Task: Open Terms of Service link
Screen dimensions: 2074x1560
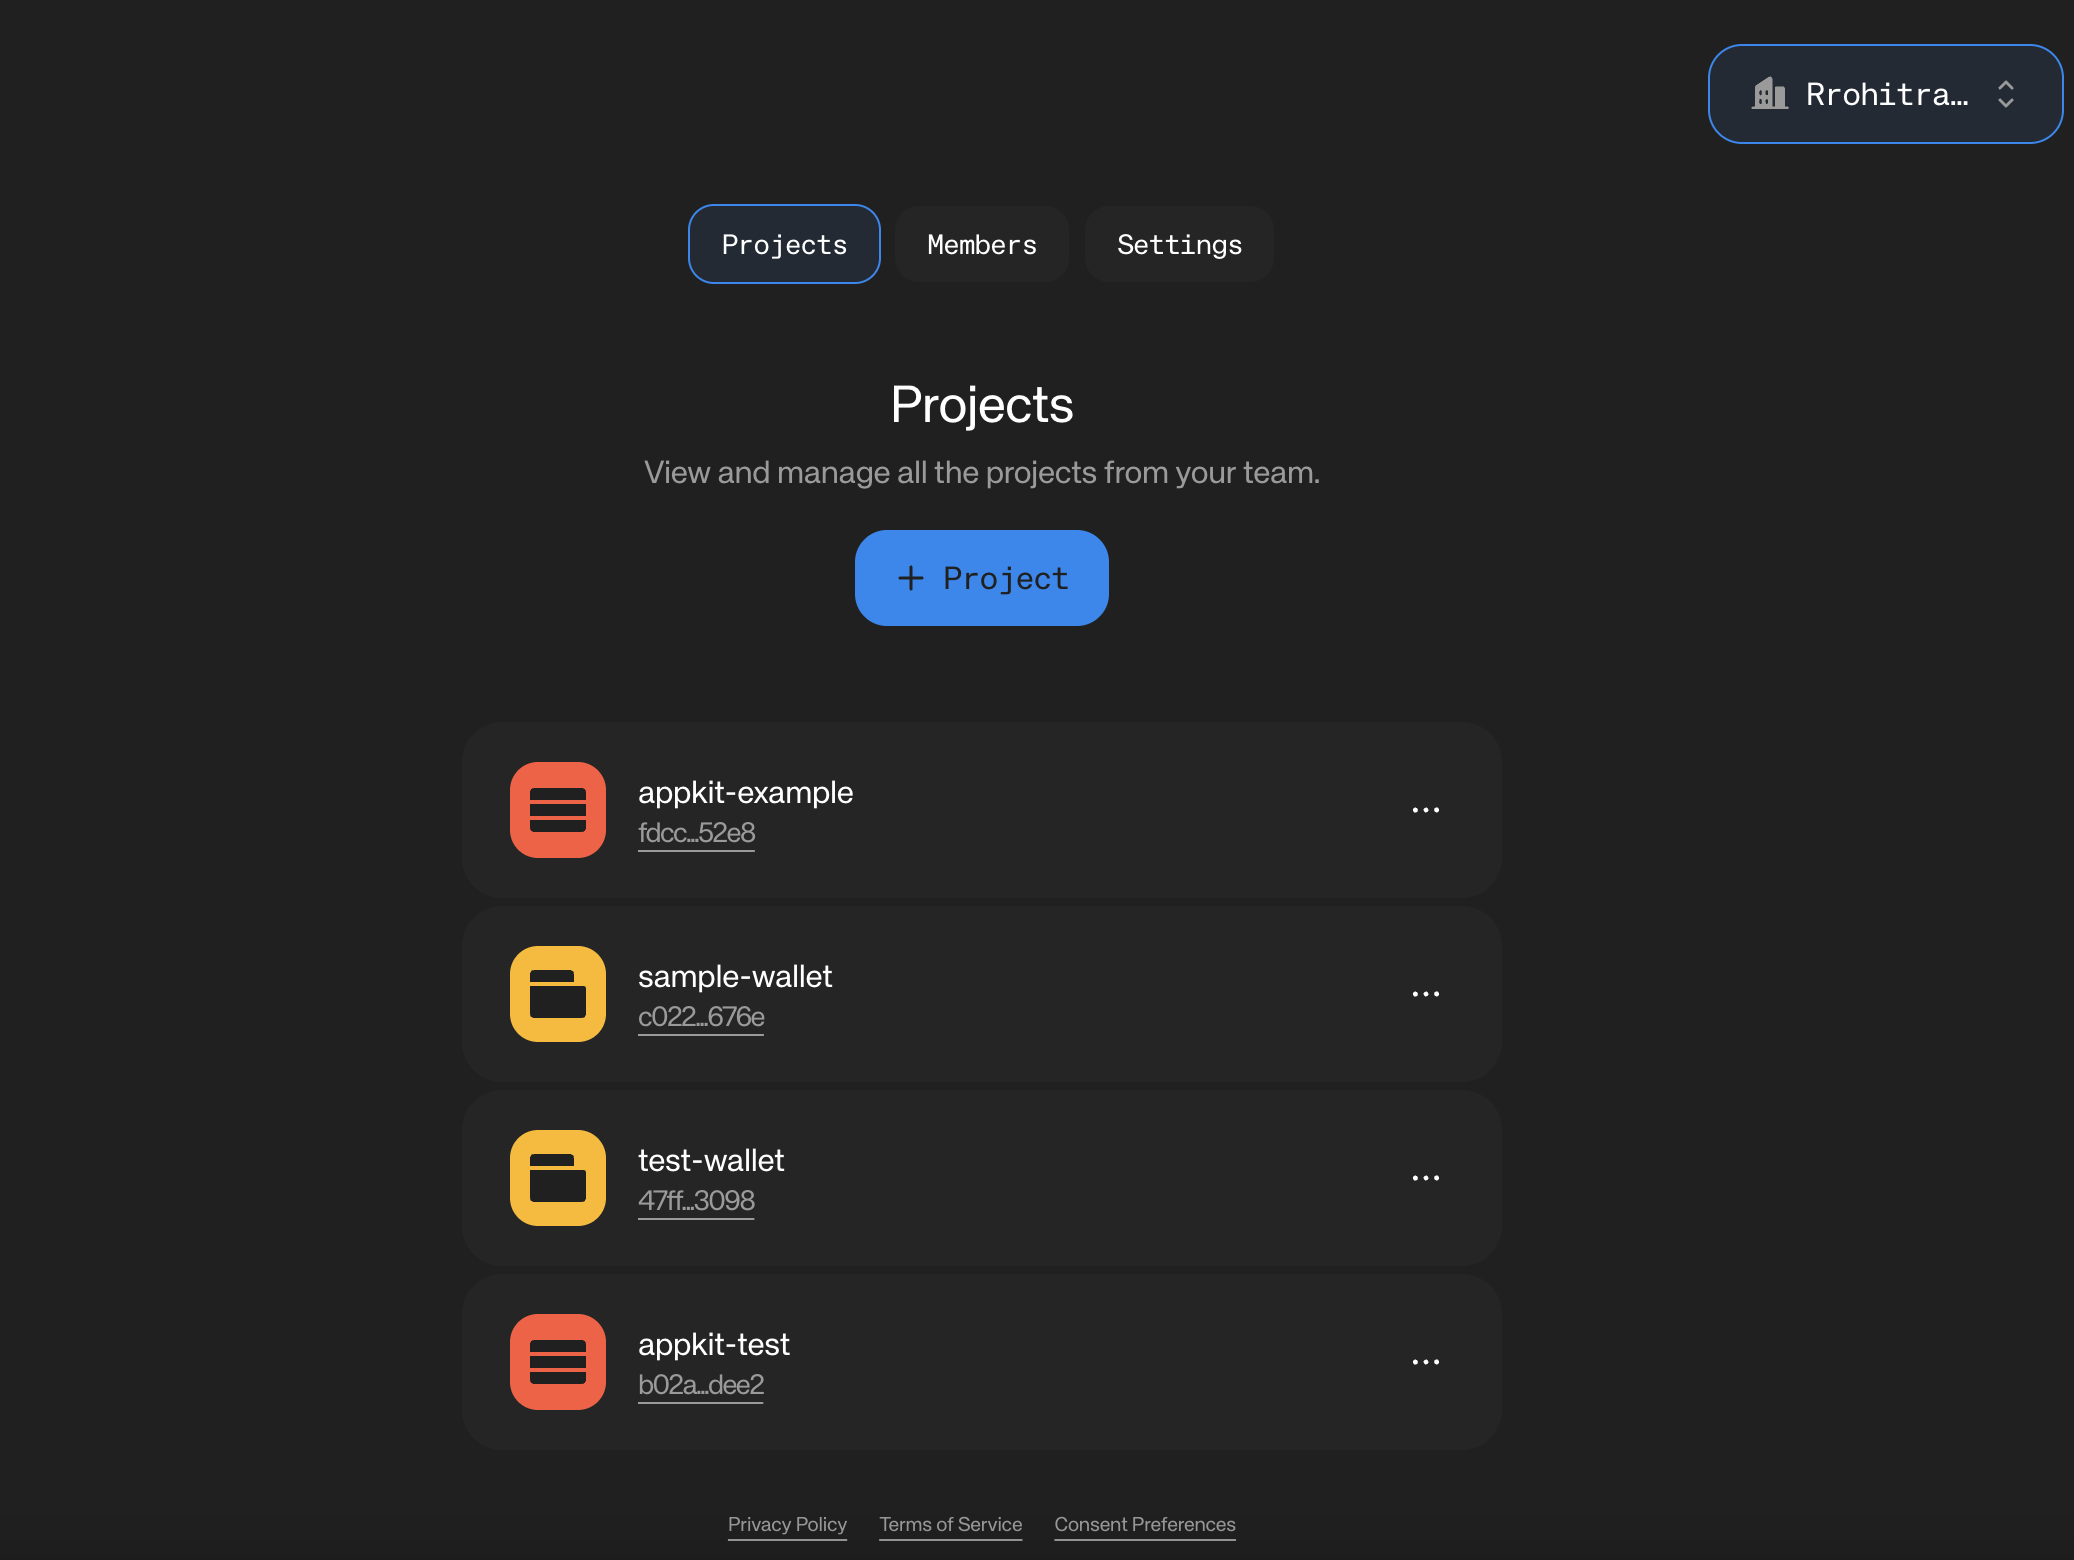Action: click(950, 1525)
